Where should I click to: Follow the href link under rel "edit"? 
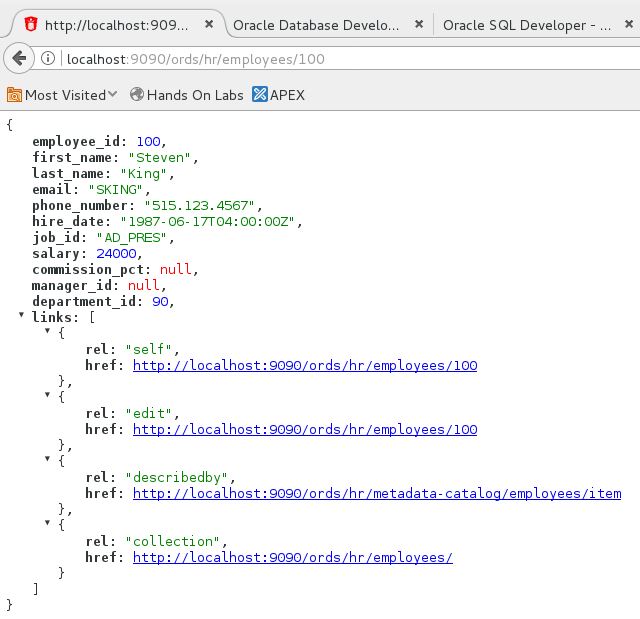305,429
